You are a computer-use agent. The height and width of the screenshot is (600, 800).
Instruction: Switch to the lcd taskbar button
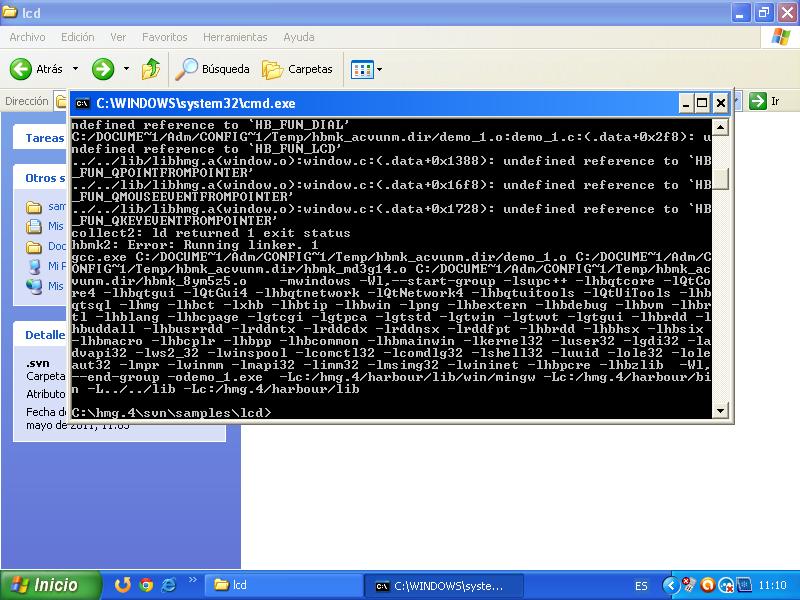(x=284, y=585)
